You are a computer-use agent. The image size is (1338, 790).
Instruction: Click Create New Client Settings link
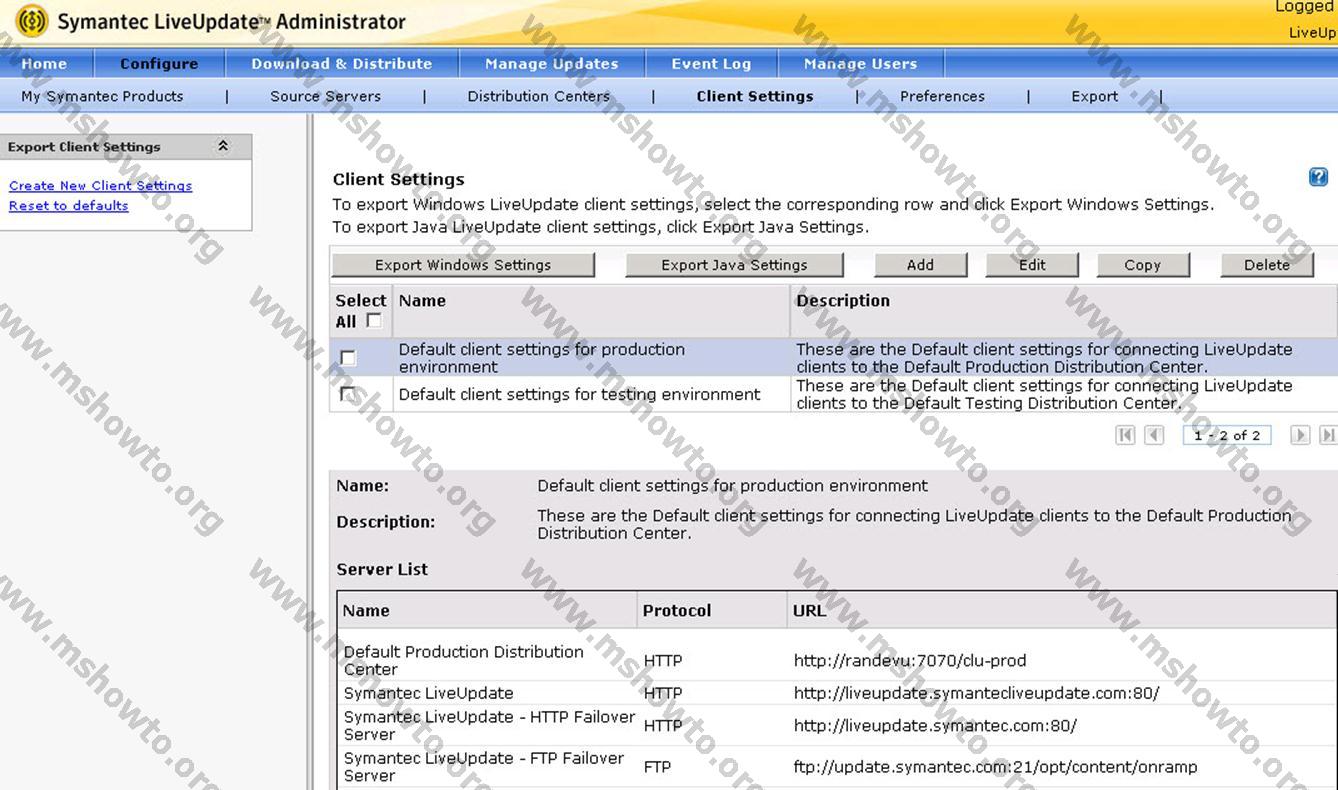point(100,185)
